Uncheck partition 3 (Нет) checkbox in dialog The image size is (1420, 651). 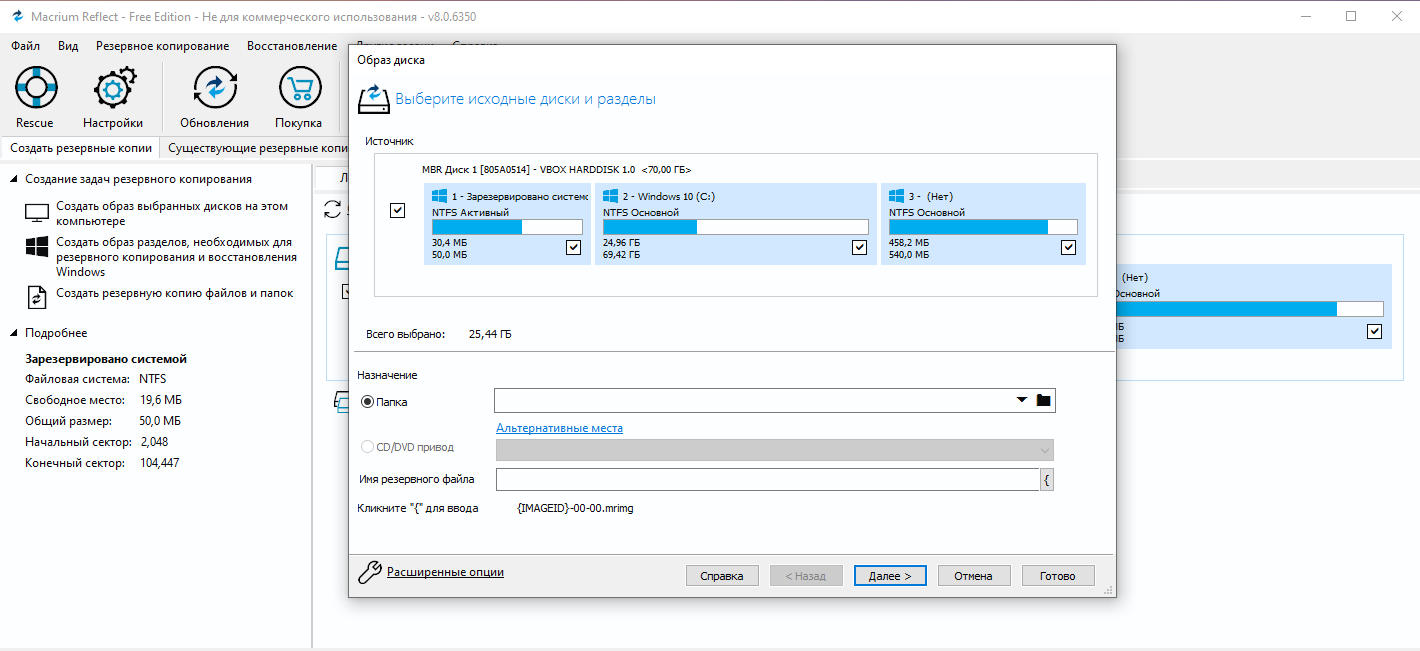click(1069, 247)
